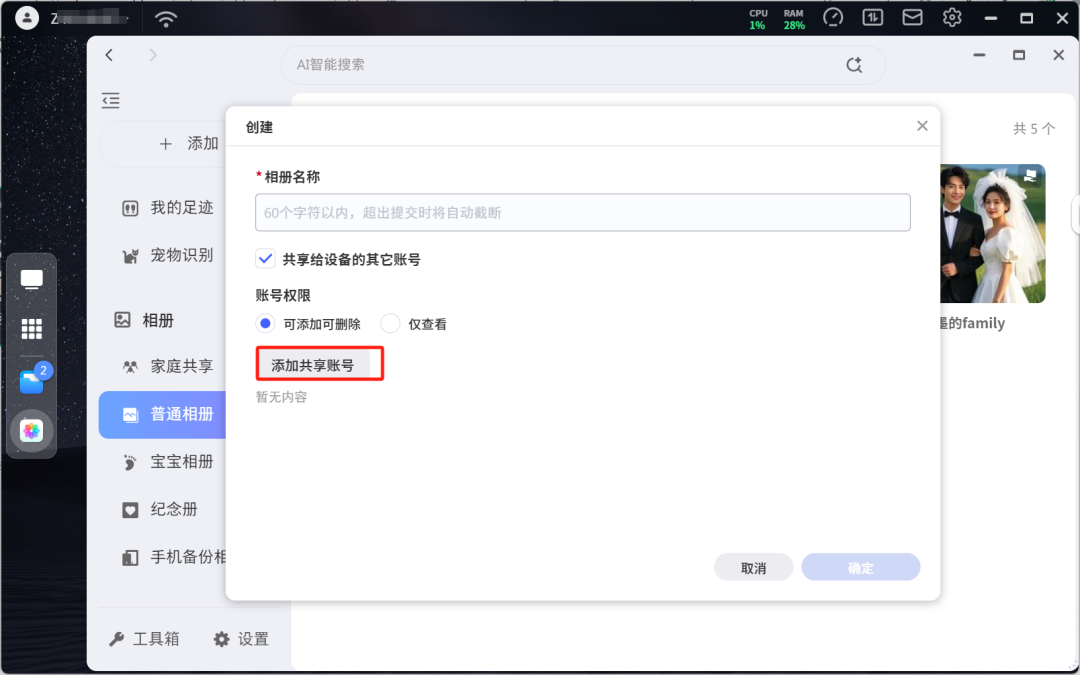Image resolution: width=1080 pixels, height=675 pixels.
Task: Open the app grid launcher in the dock
Action: (x=31, y=329)
